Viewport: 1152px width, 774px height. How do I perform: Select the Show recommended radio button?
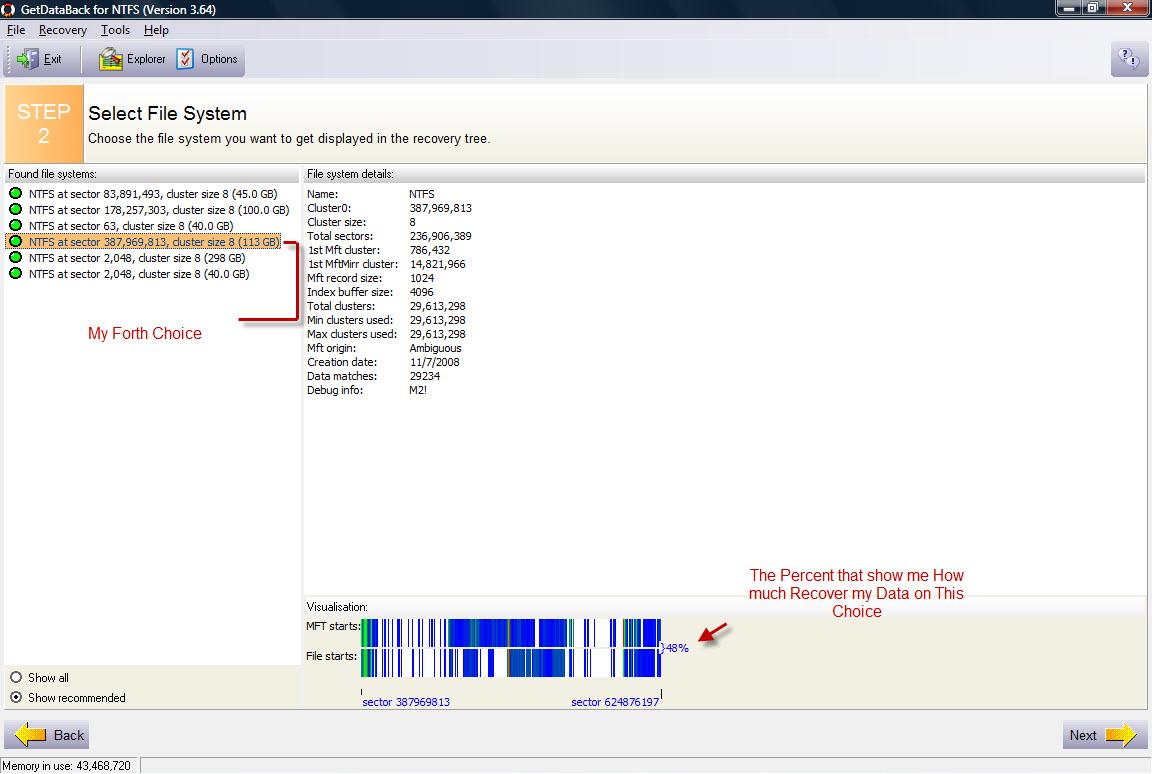tap(16, 698)
